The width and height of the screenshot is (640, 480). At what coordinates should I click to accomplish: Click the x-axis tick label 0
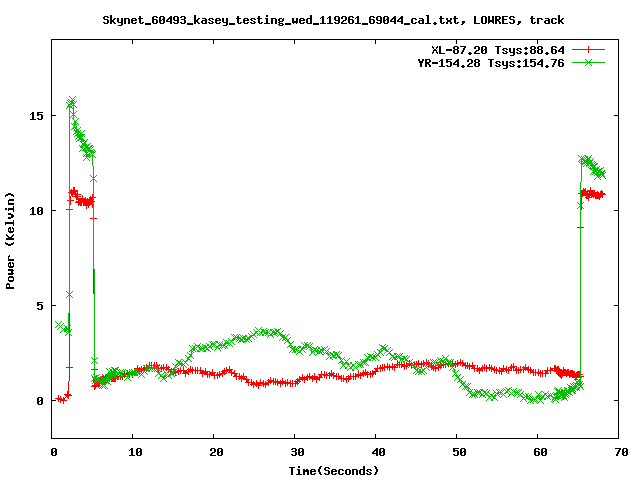[x=54, y=452]
